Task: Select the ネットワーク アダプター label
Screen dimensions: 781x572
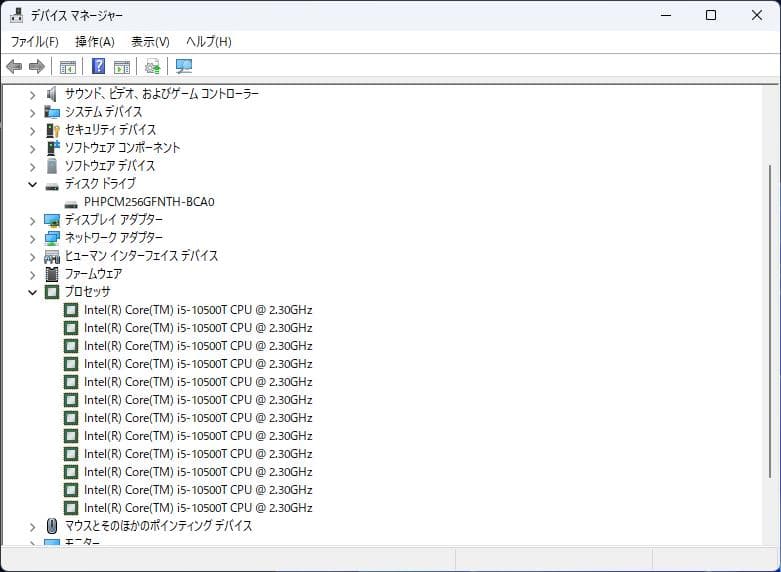Action: point(114,238)
